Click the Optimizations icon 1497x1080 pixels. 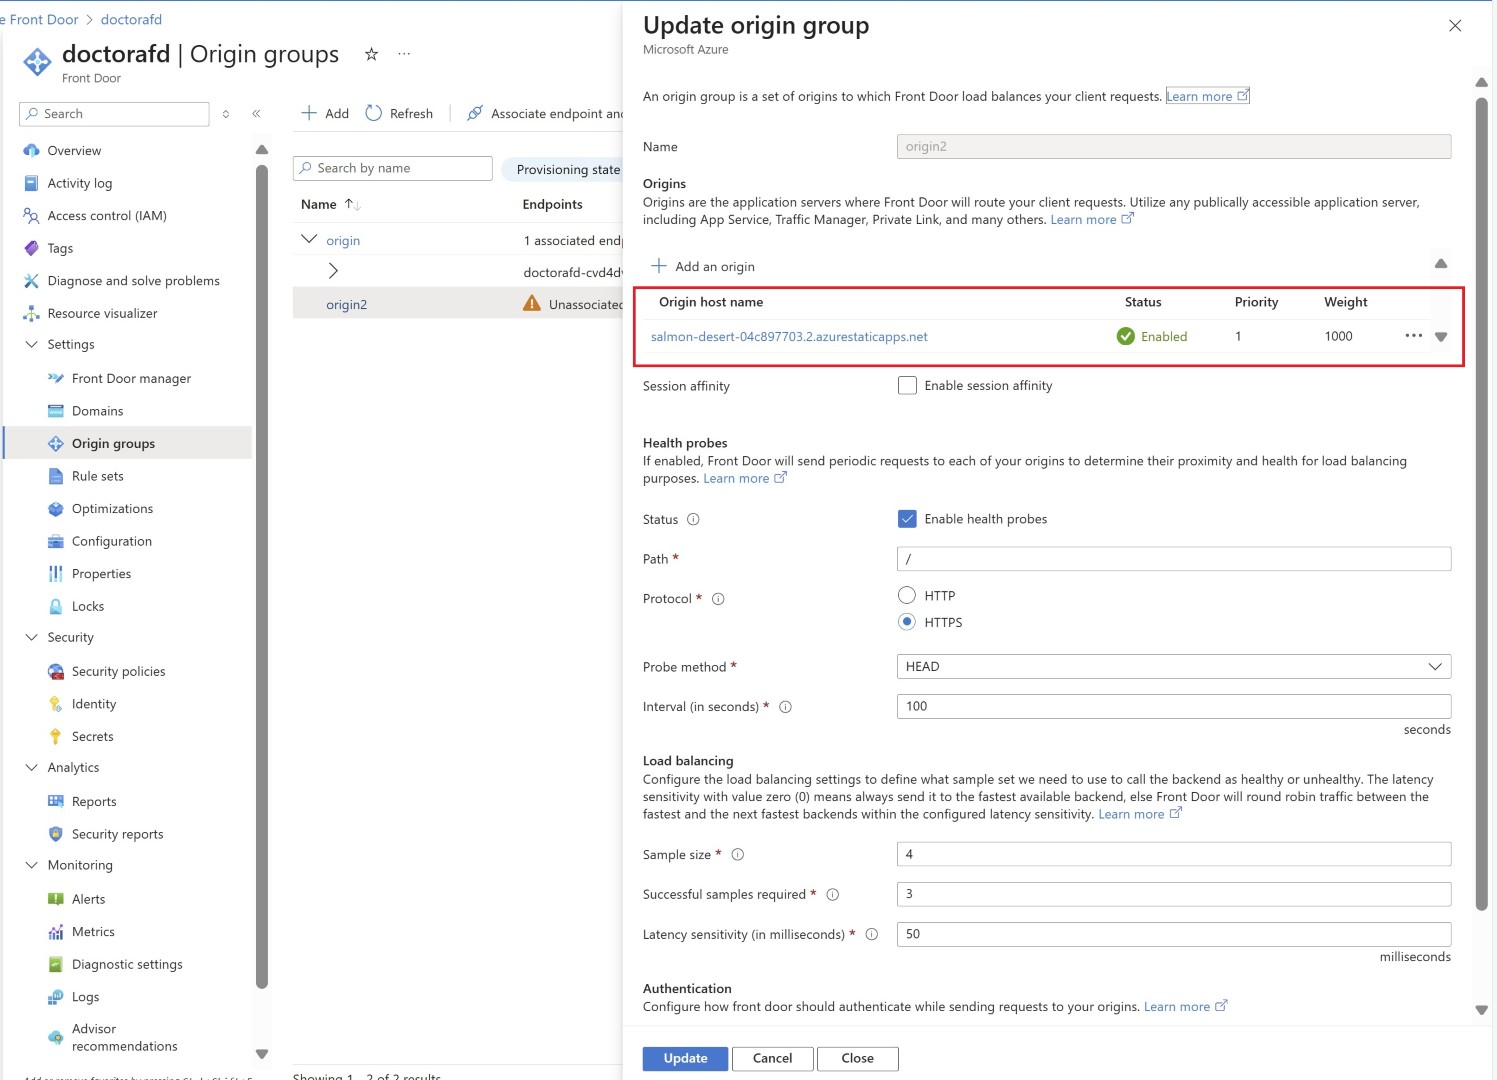[x=56, y=509]
